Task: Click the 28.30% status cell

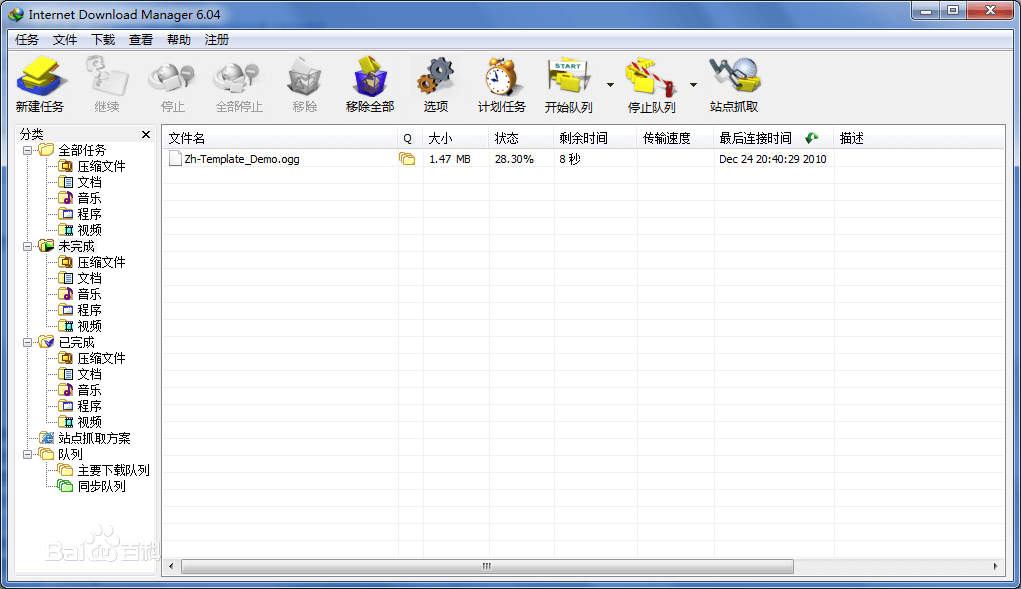Action: point(514,159)
